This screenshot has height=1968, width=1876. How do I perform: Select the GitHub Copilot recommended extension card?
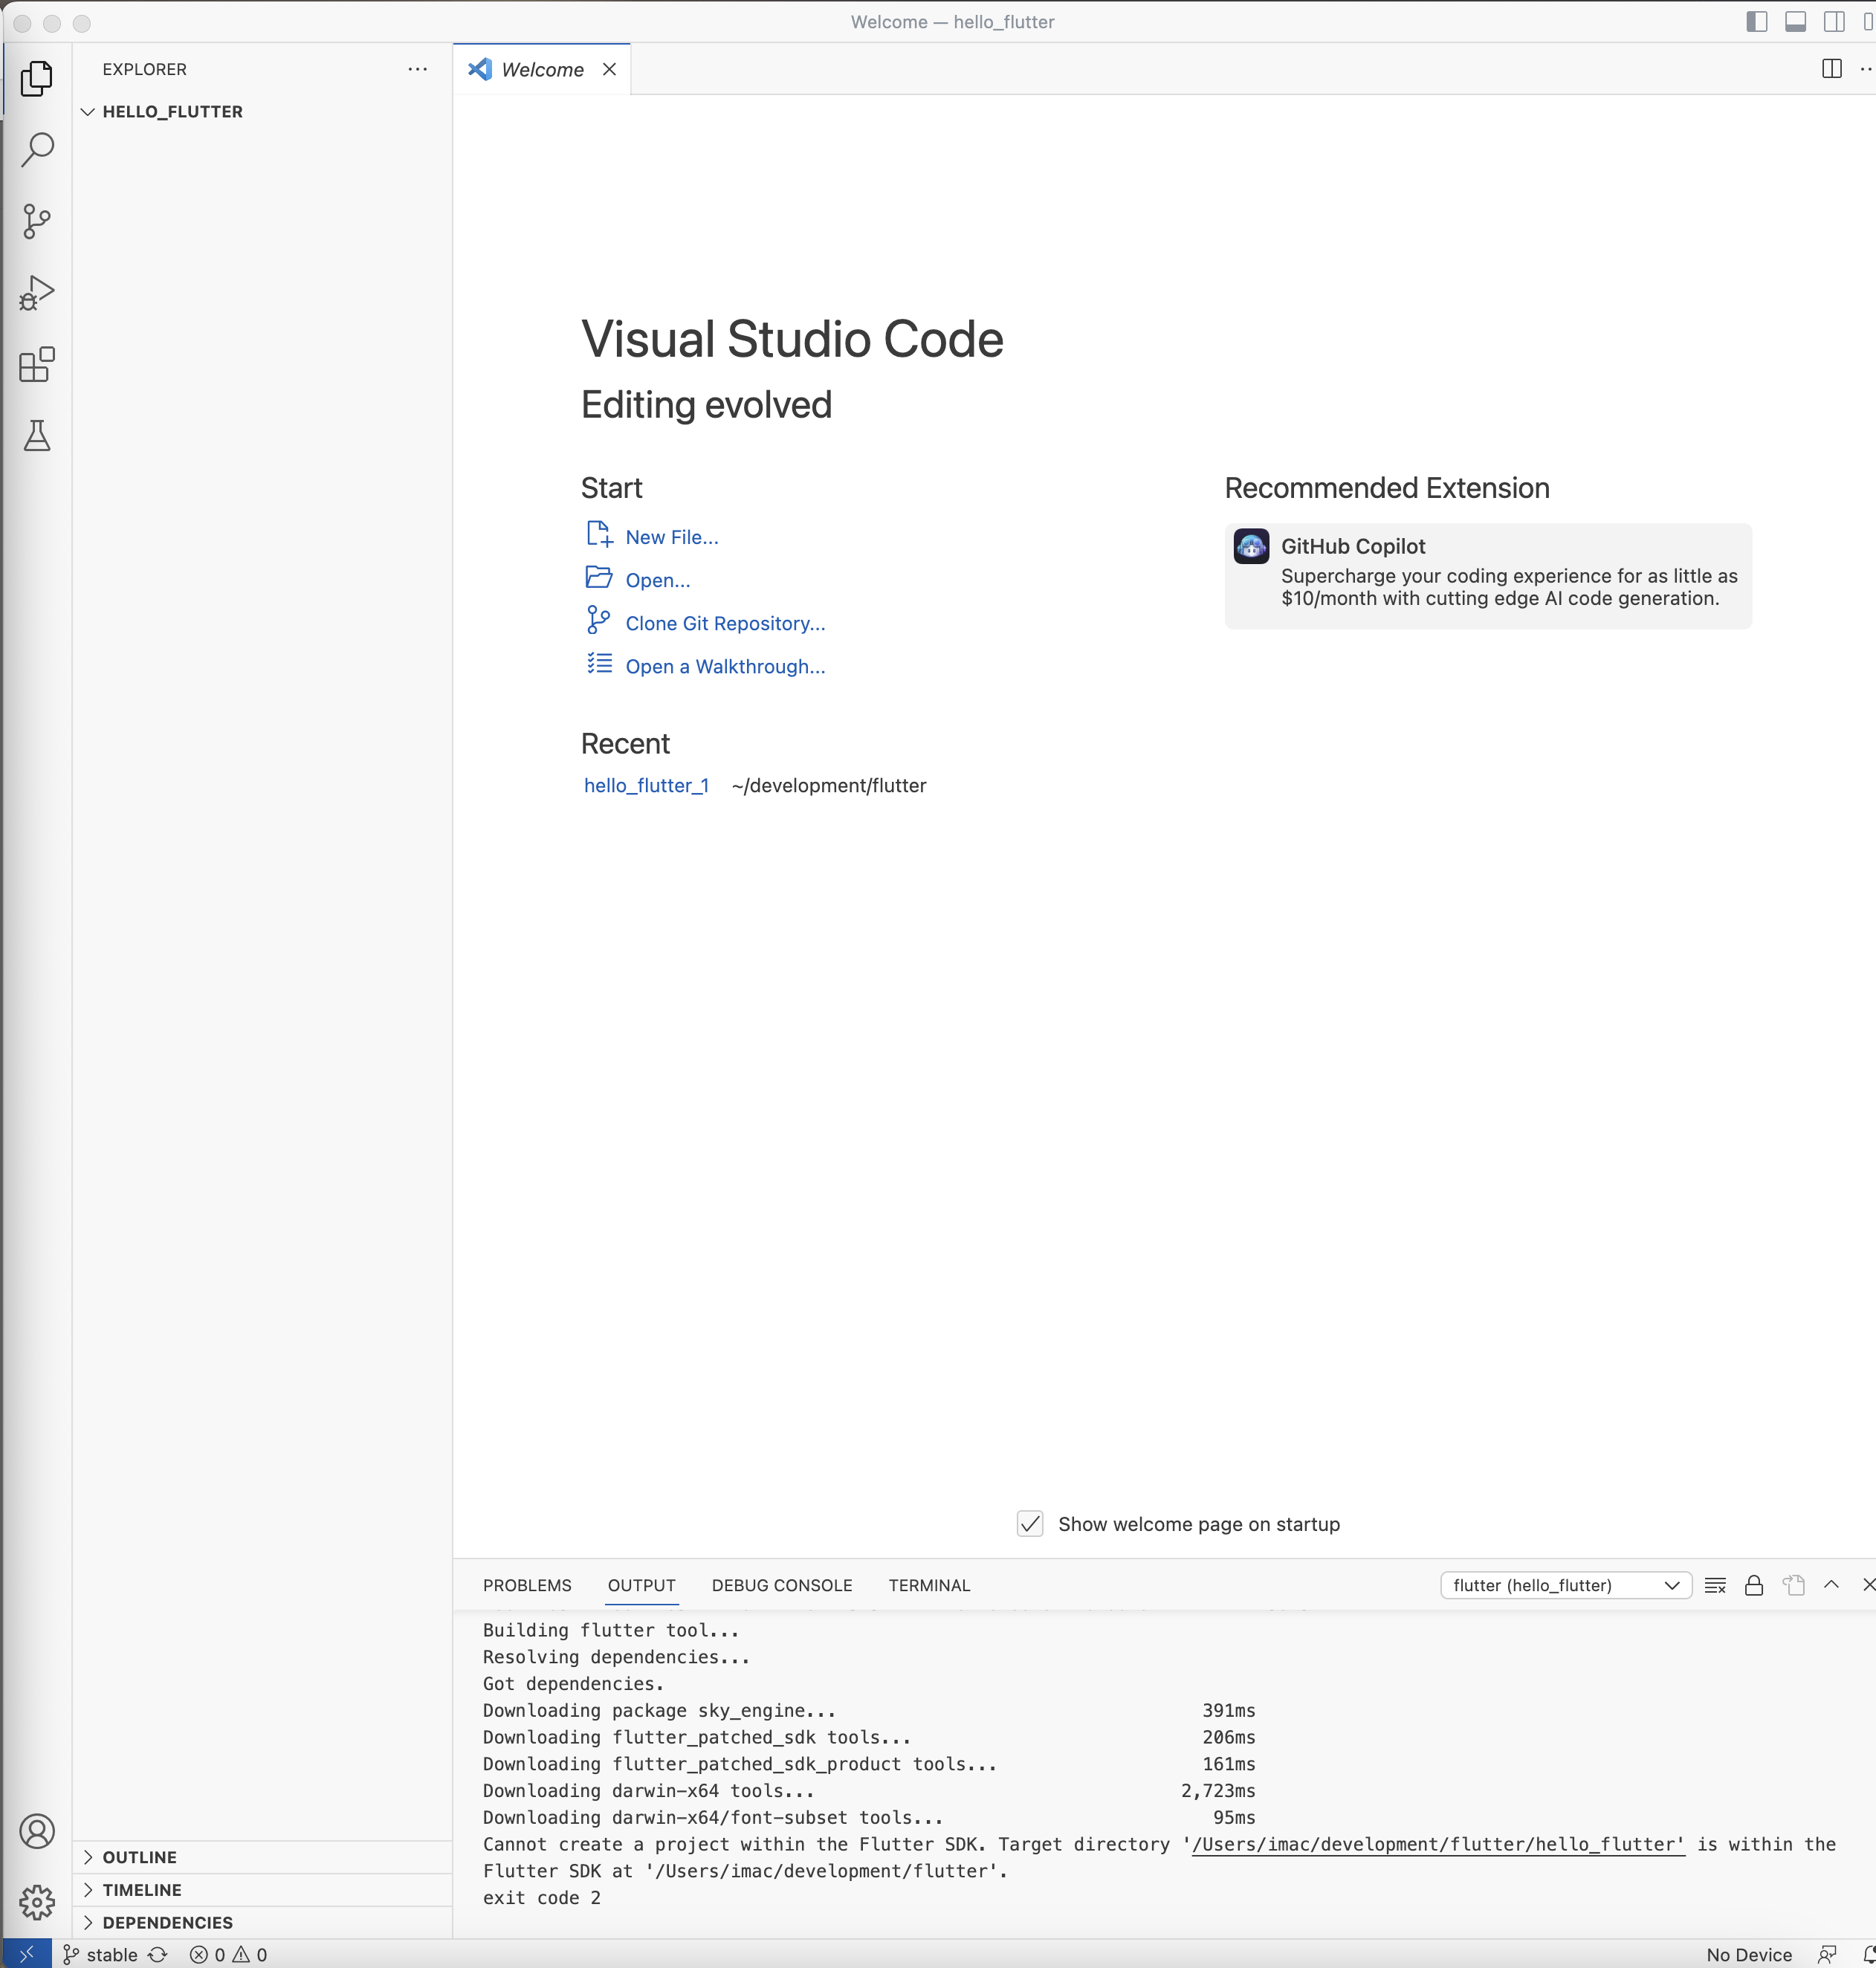[1488, 576]
